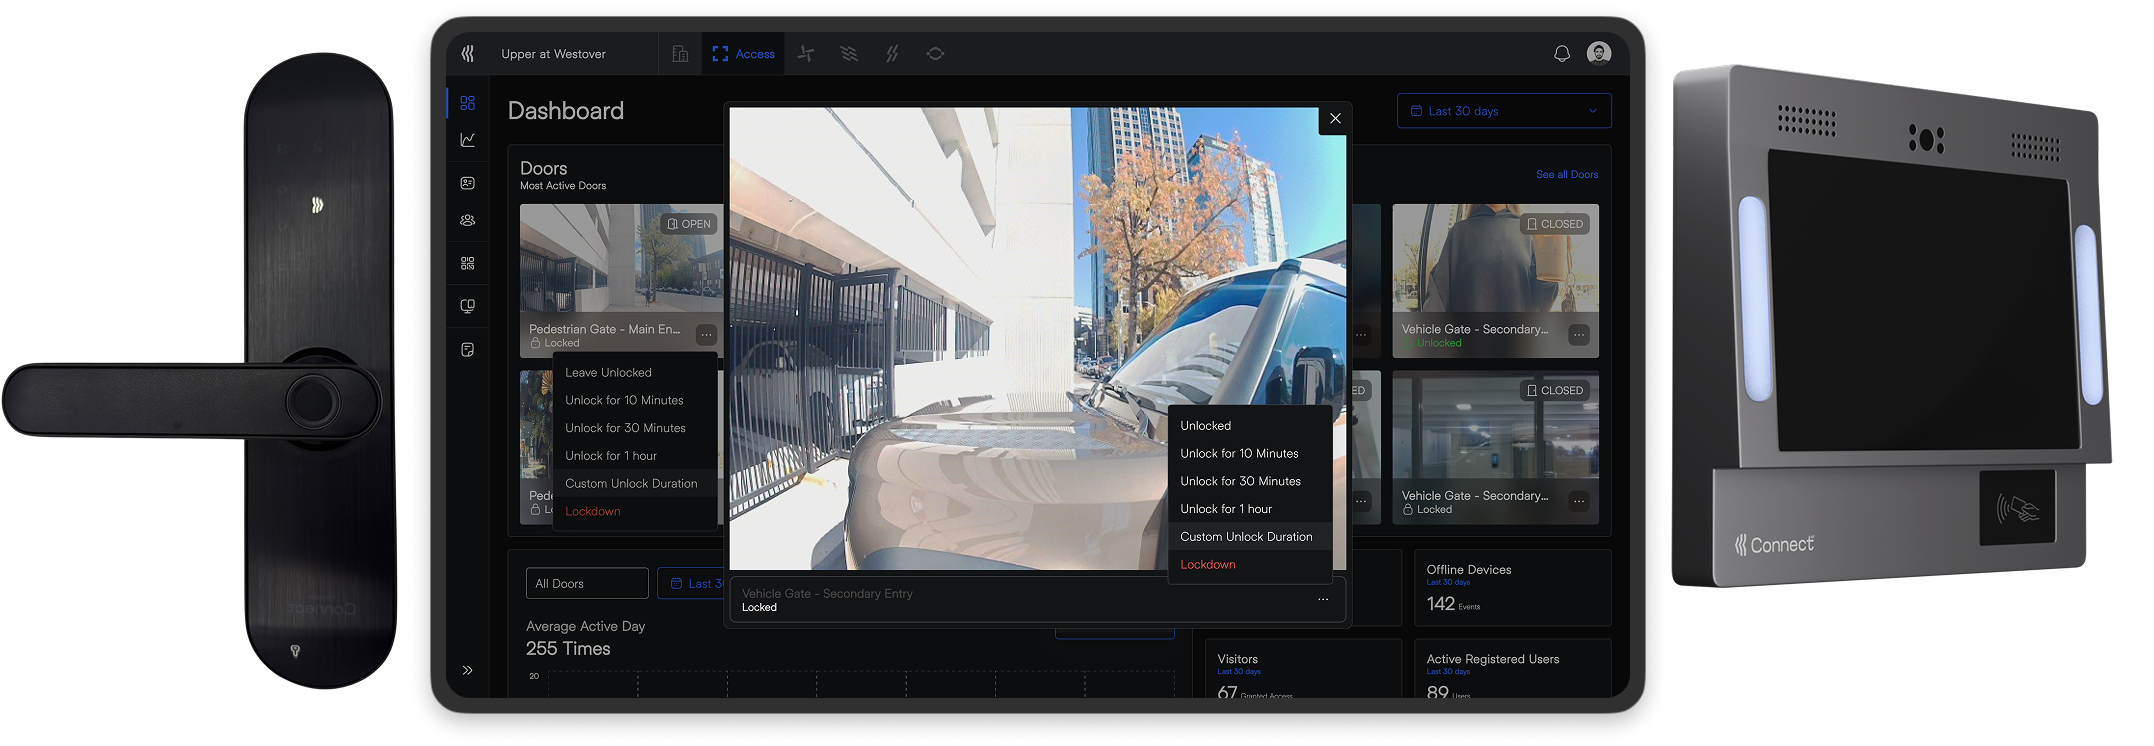Open the Active Registered Users card
This screenshot has width=2154, height=746.
click(1512, 668)
